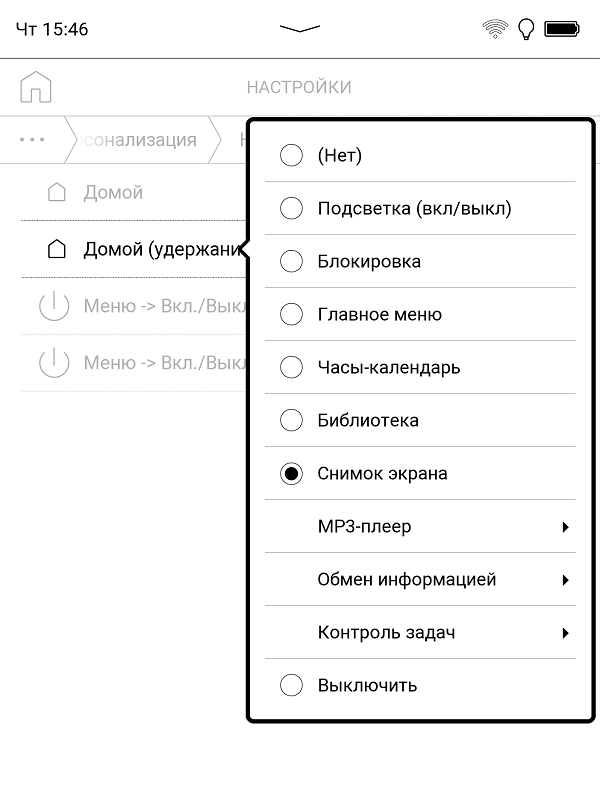Open the Домой key setting row
600x800 pixels.
click(112, 192)
